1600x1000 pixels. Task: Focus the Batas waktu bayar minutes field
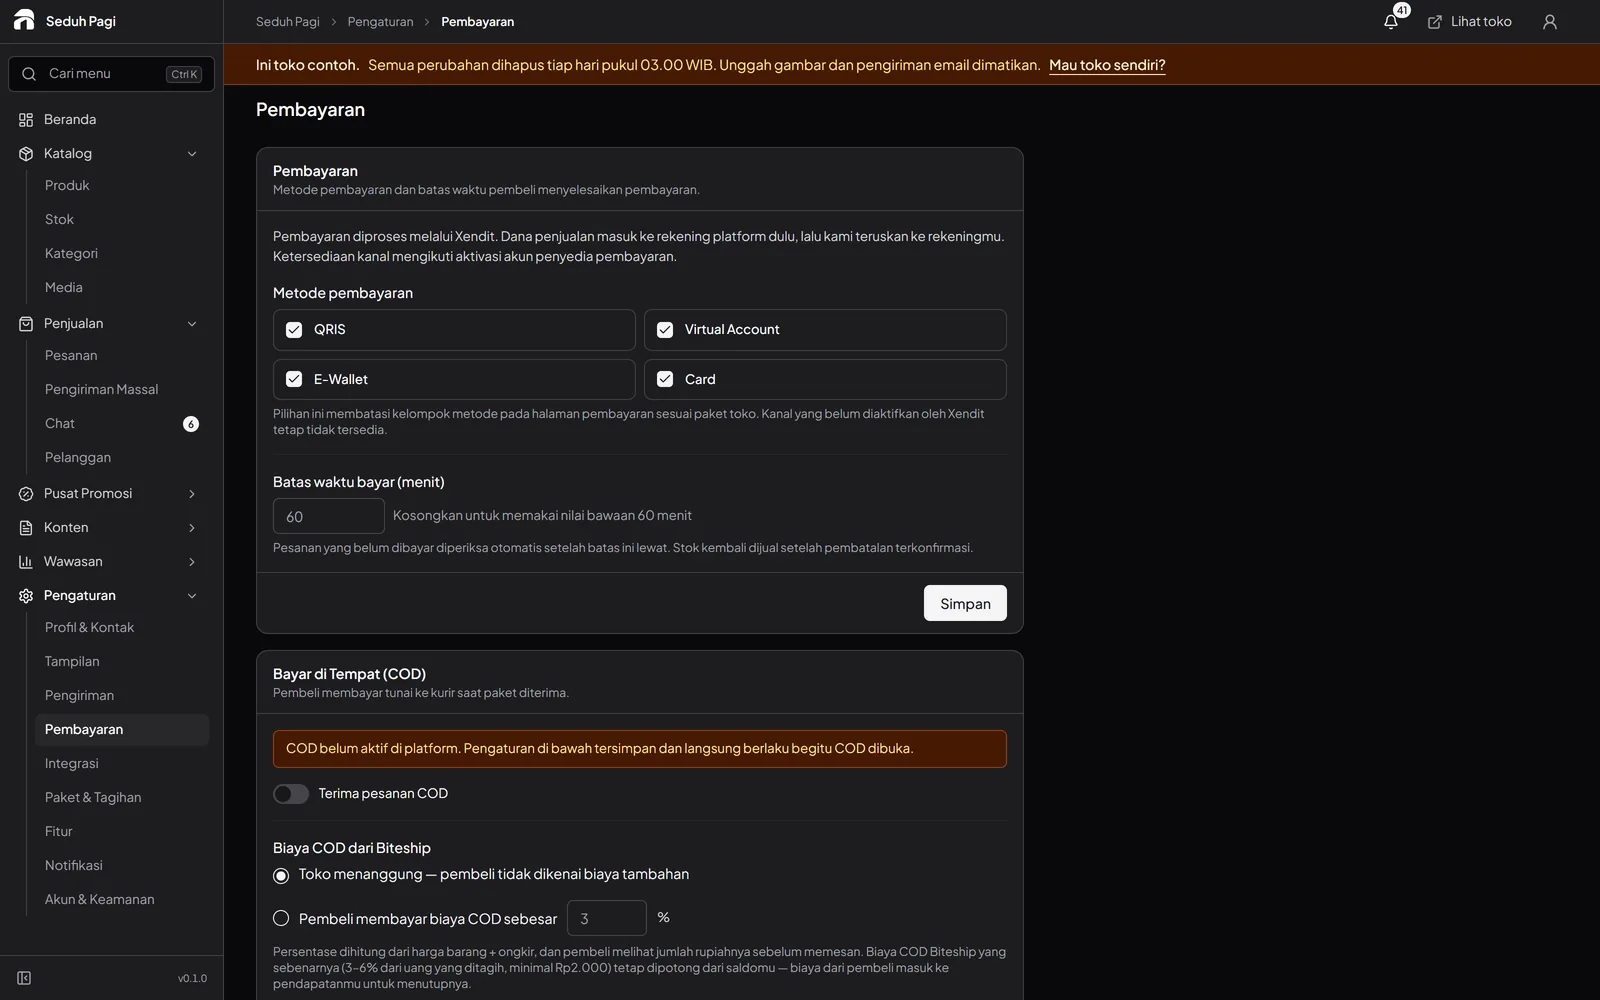coord(329,516)
